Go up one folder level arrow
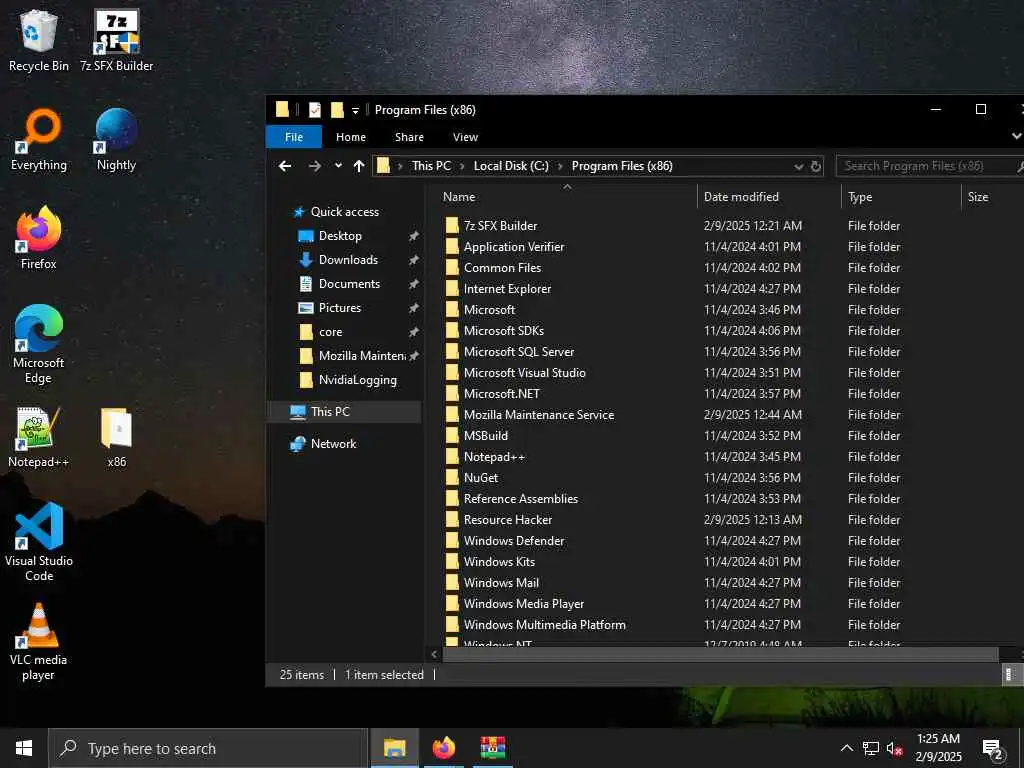The height and width of the screenshot is (768, 1024). point(359,166)
